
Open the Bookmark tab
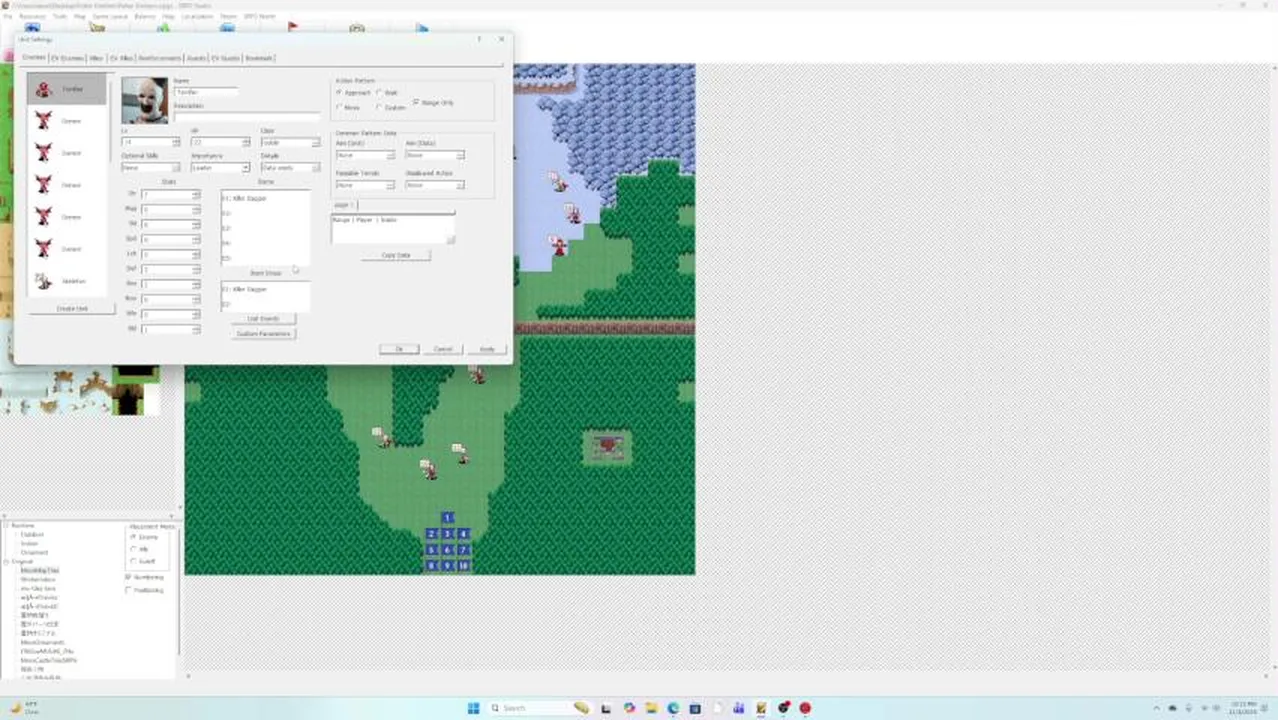coord(259,58)
